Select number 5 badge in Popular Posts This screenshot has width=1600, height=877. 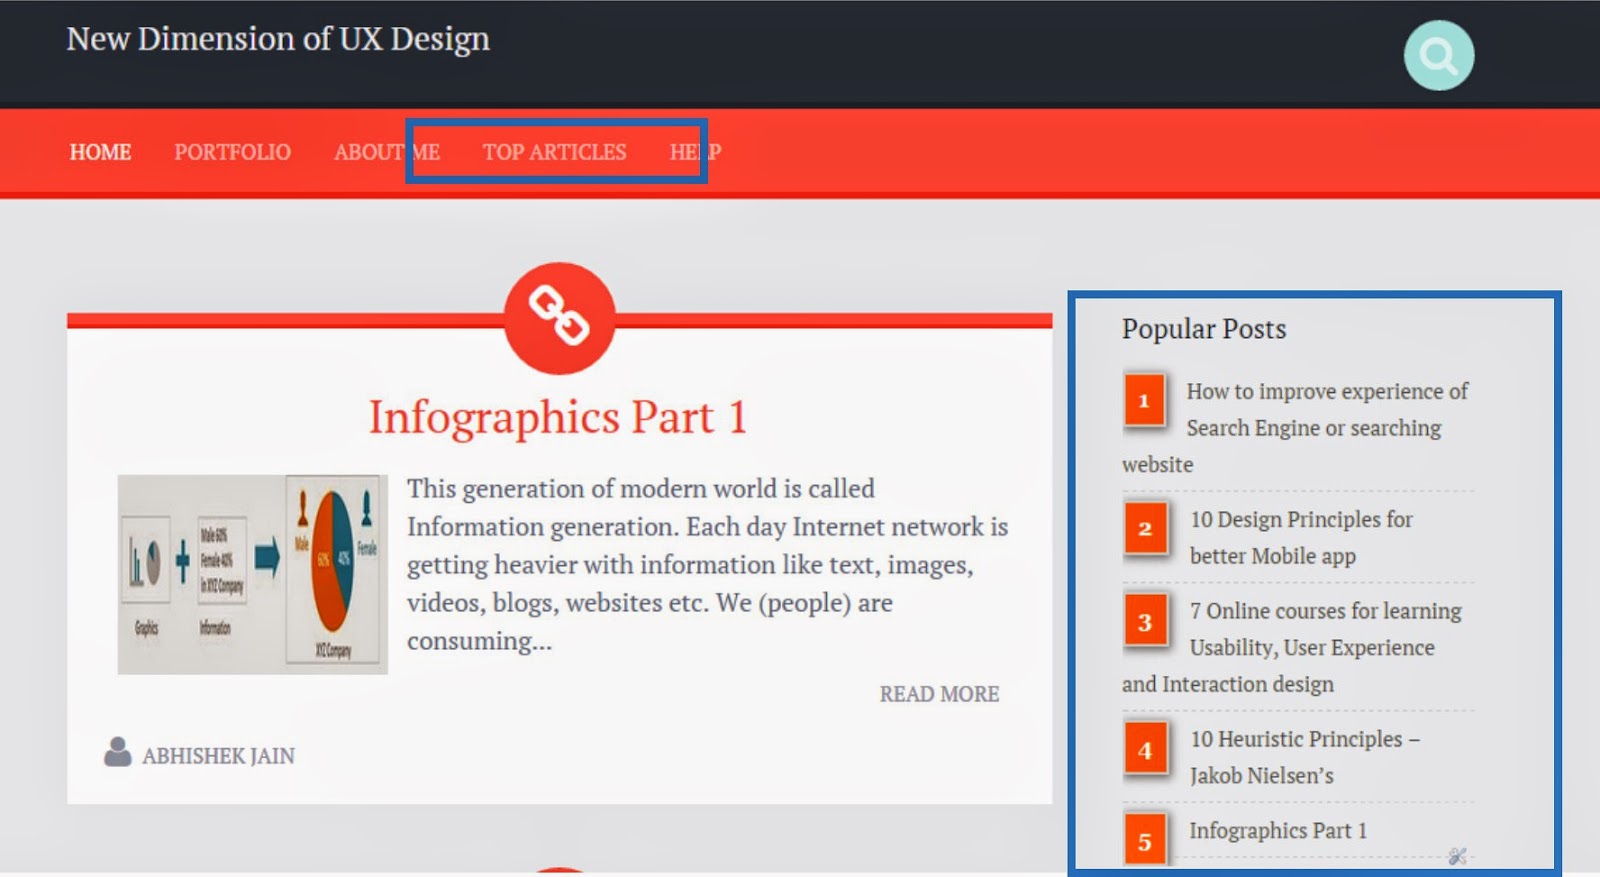[1145, 840]
